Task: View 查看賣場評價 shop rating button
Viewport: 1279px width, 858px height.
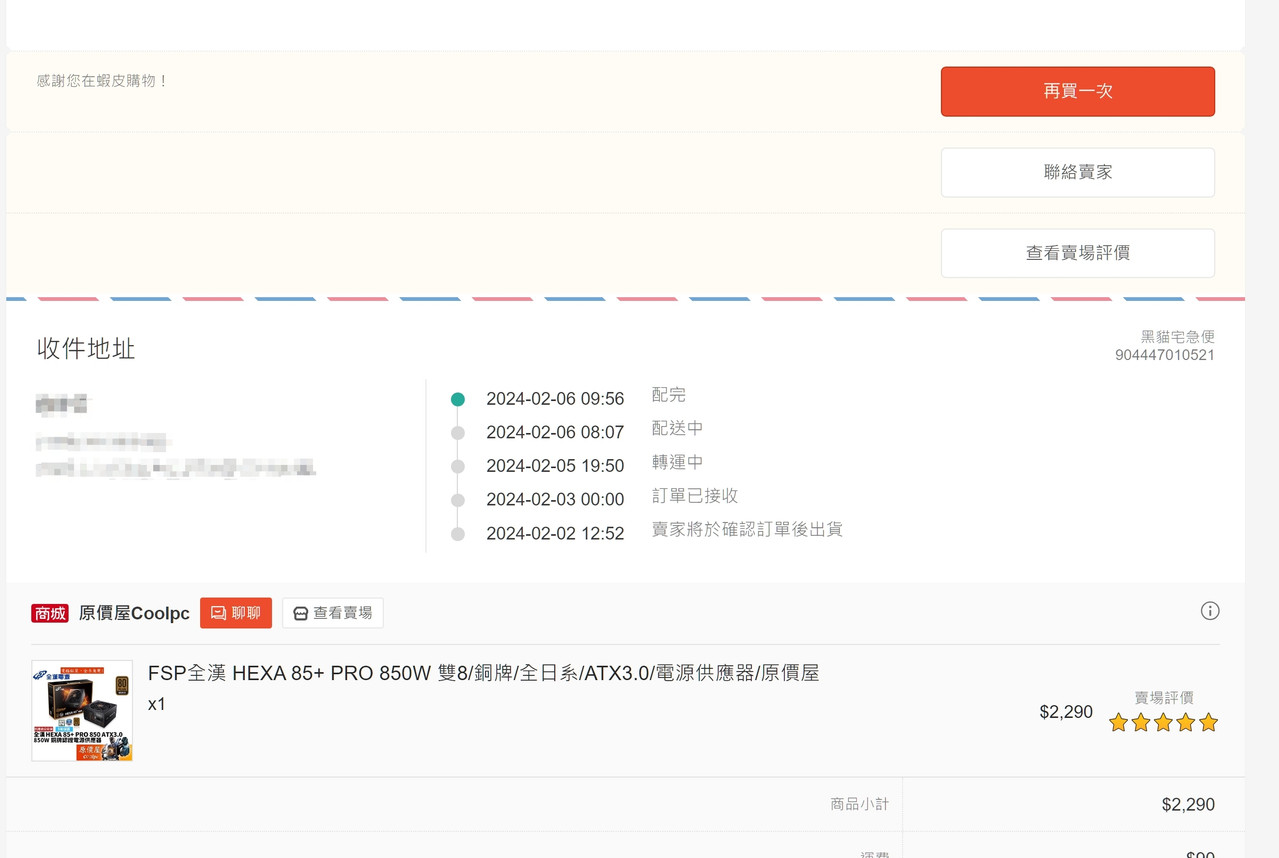Action: coord(1077,253)
